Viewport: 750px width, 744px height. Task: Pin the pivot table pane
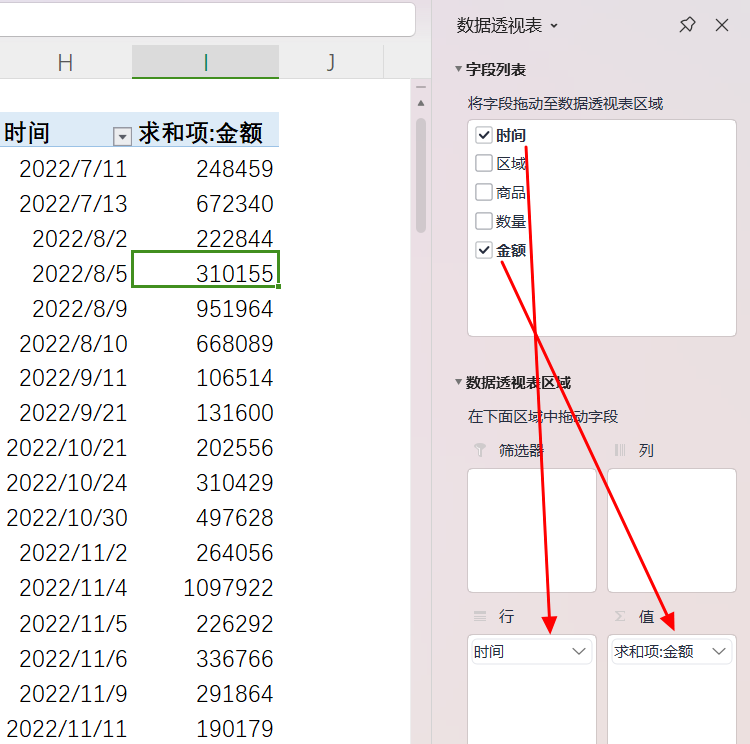tap(687, 25)
